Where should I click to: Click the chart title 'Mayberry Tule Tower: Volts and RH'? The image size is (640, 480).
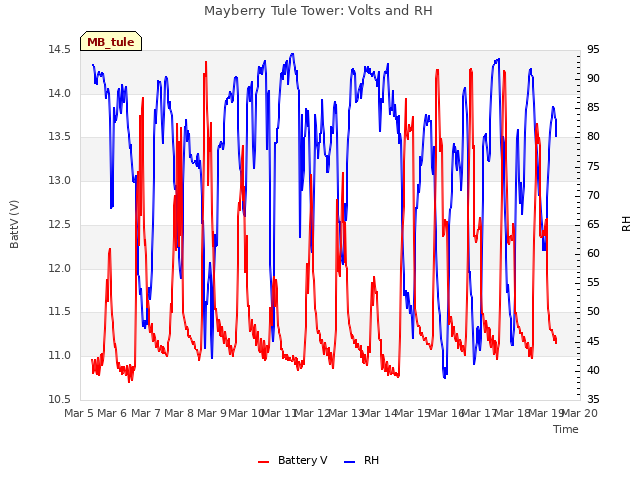pyautogui.click(x=318, y=11)
